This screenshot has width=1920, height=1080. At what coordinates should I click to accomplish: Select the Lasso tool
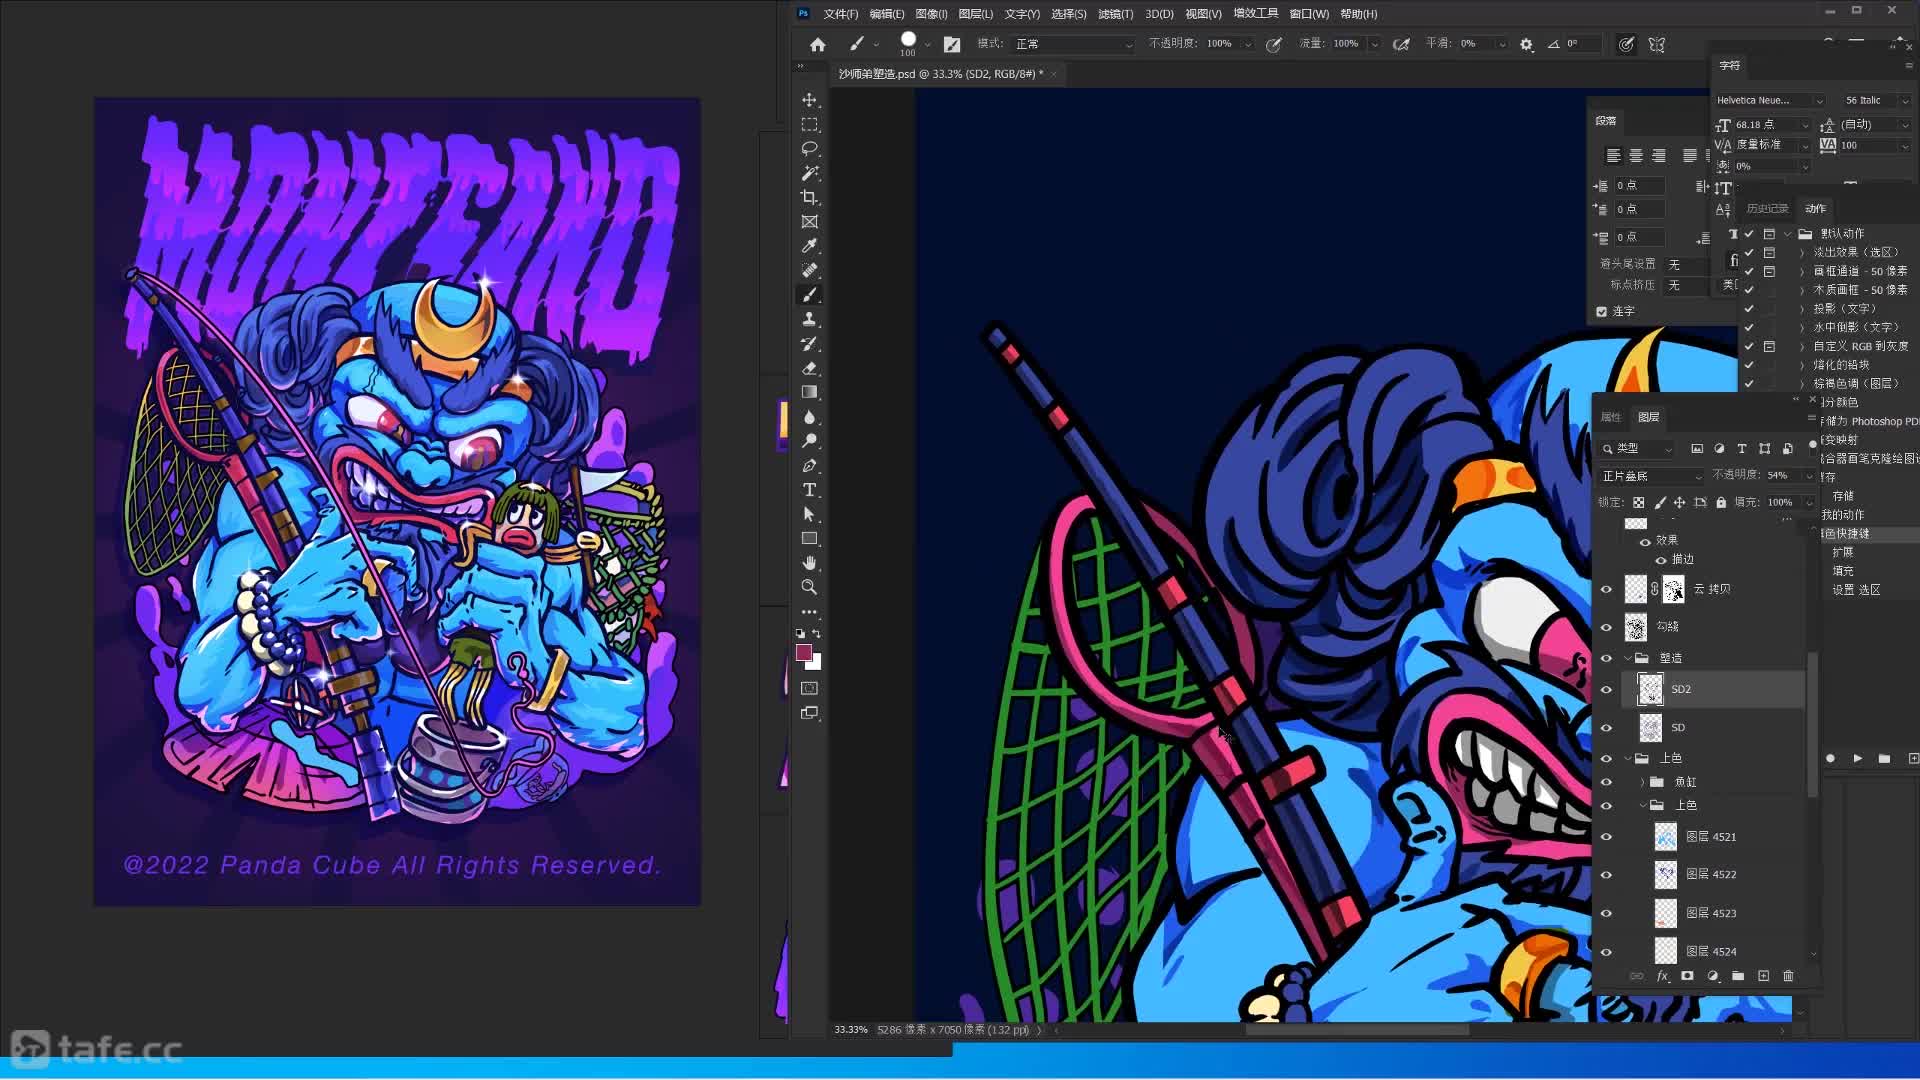(x=810, y=149)
